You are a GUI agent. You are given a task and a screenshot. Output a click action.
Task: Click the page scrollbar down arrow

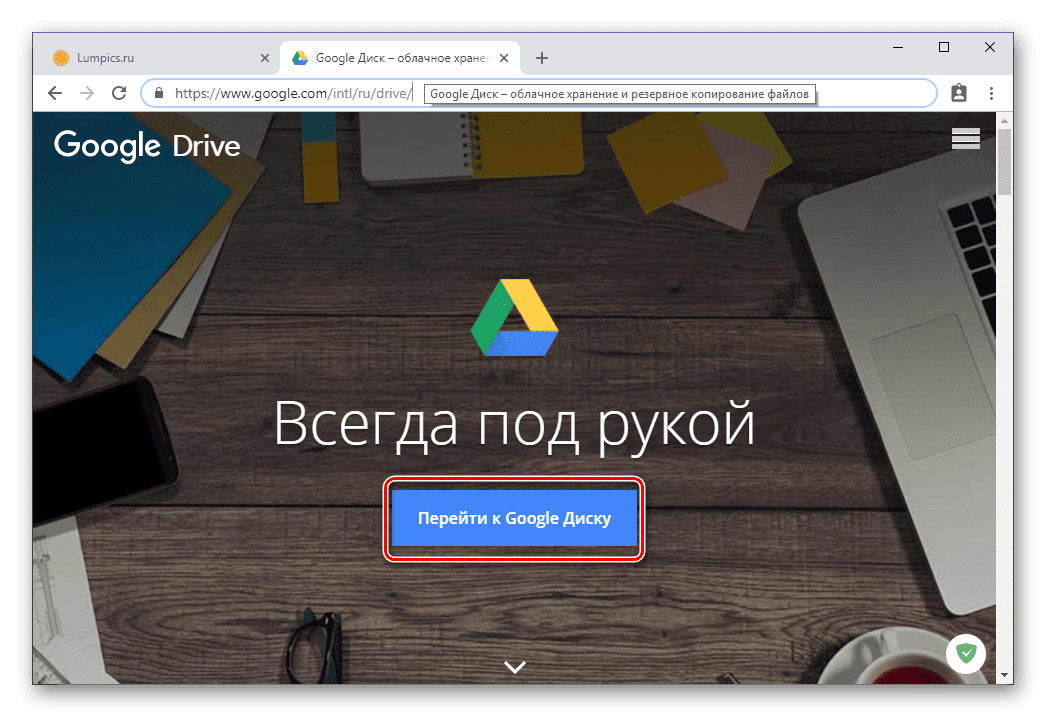[x=1004, y=675]
